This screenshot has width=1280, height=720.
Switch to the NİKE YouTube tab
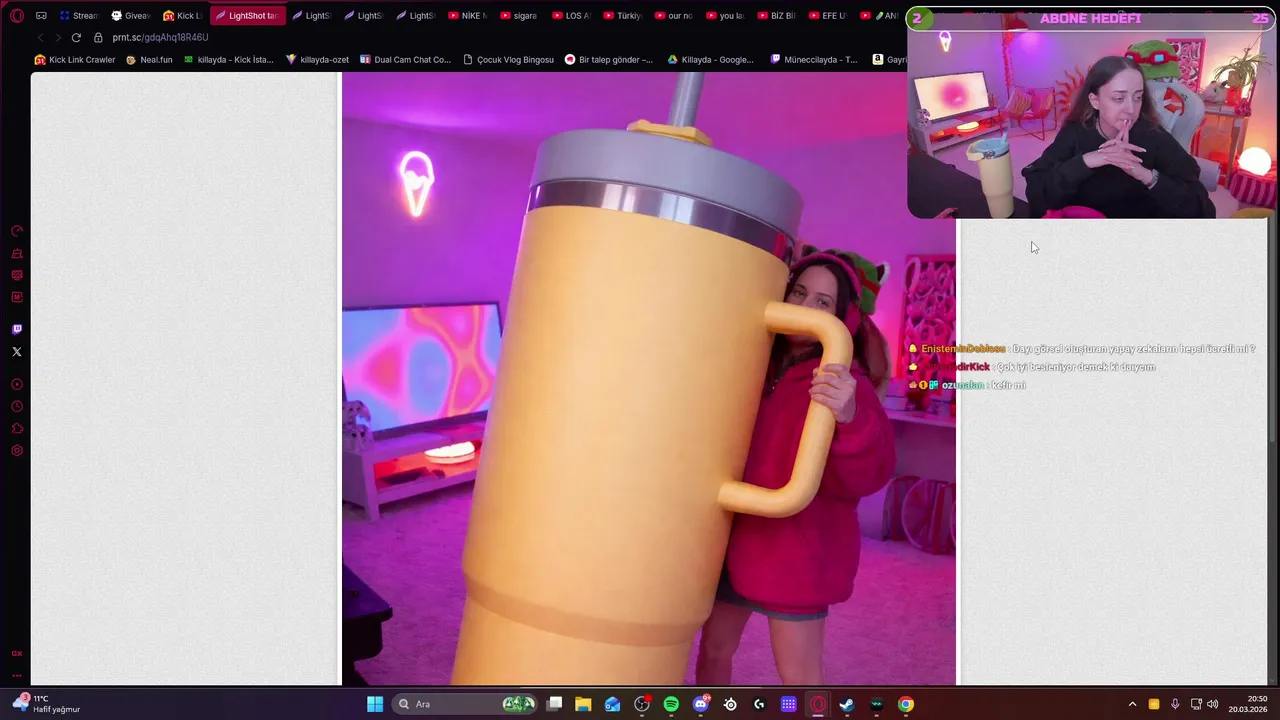coord(467,16)
